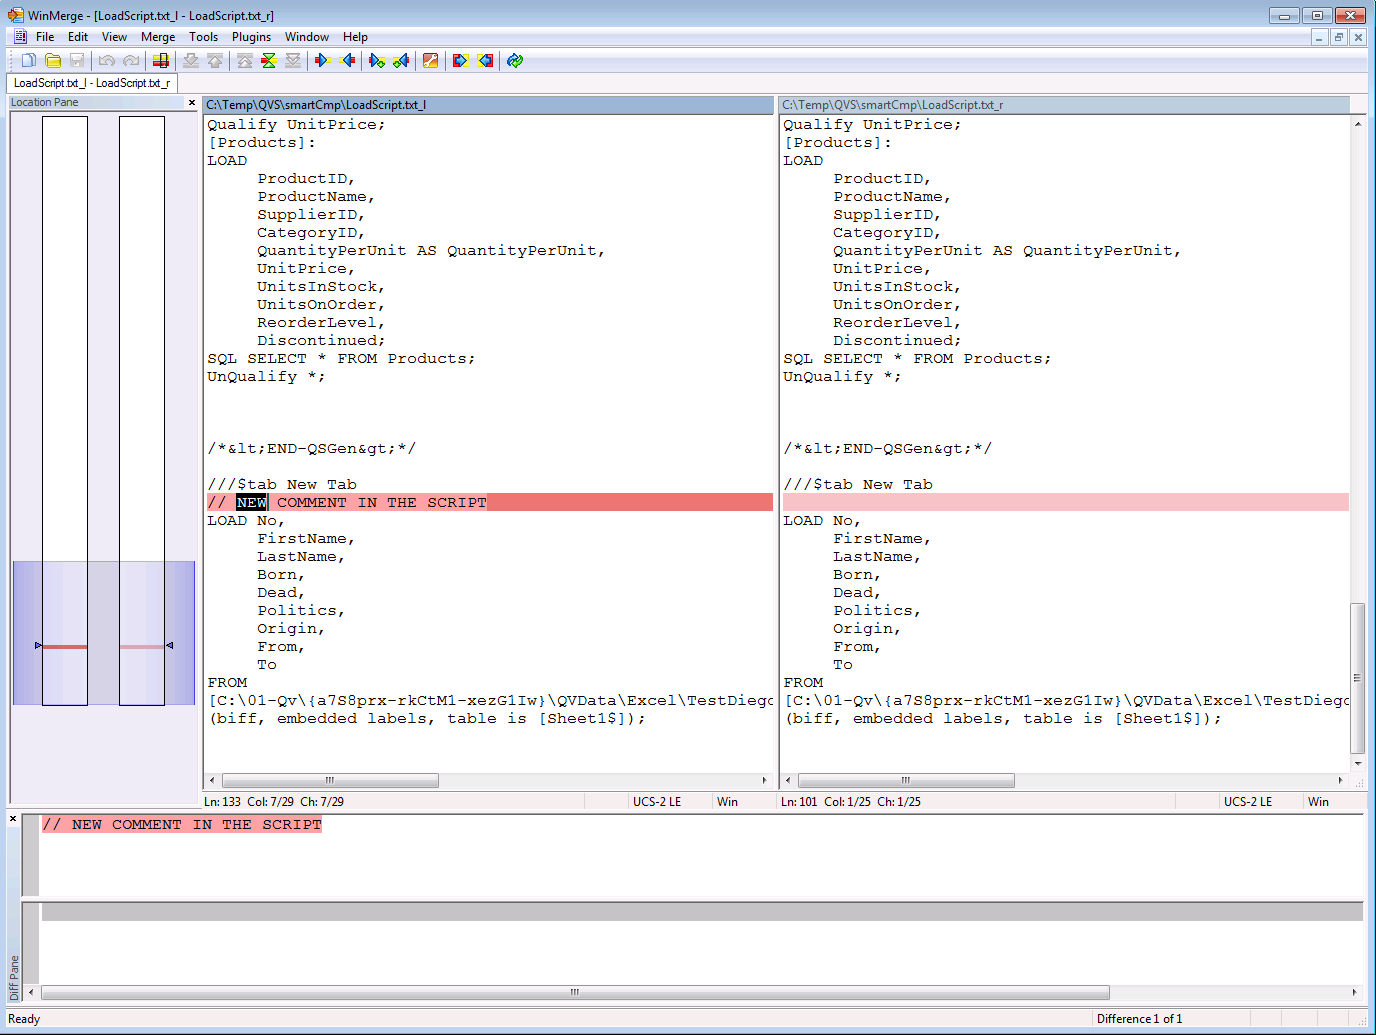Click the Open folder toolbar icon
The height and width of the screenshot is (1035, 1376).
[53, 61]
